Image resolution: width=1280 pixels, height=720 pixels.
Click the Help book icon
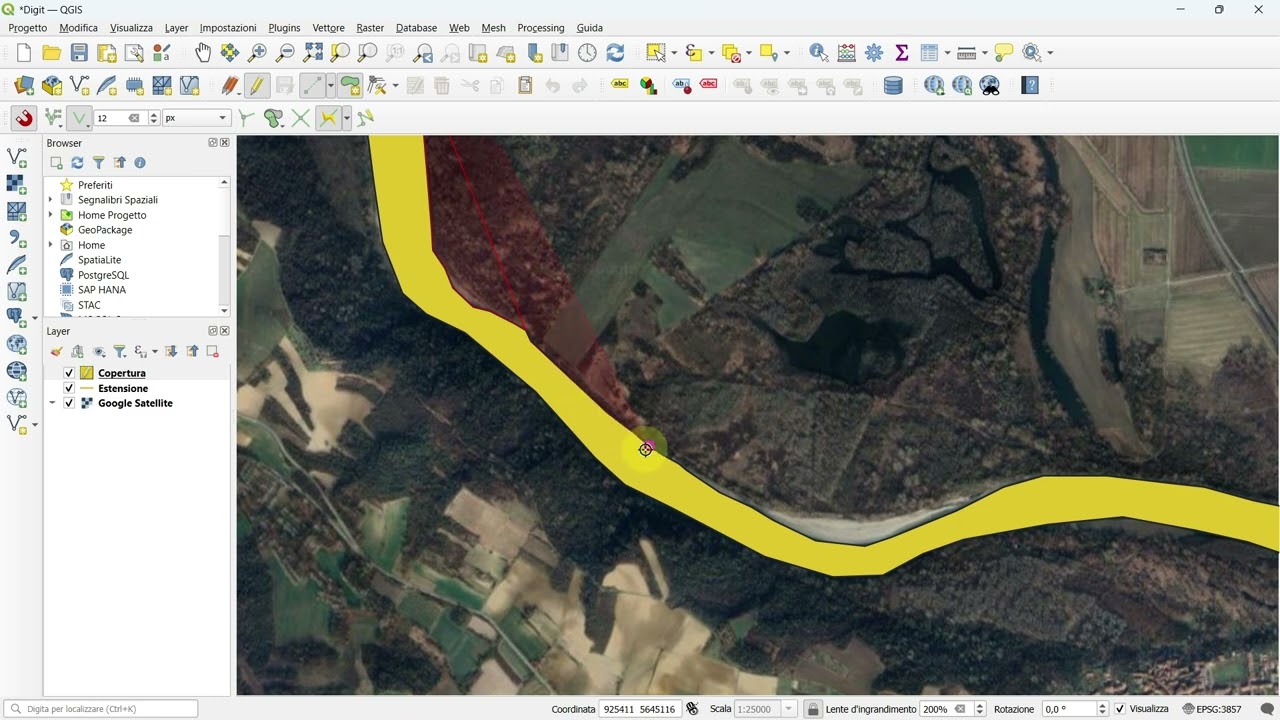pyautogui.click(x=1030, y=86)
